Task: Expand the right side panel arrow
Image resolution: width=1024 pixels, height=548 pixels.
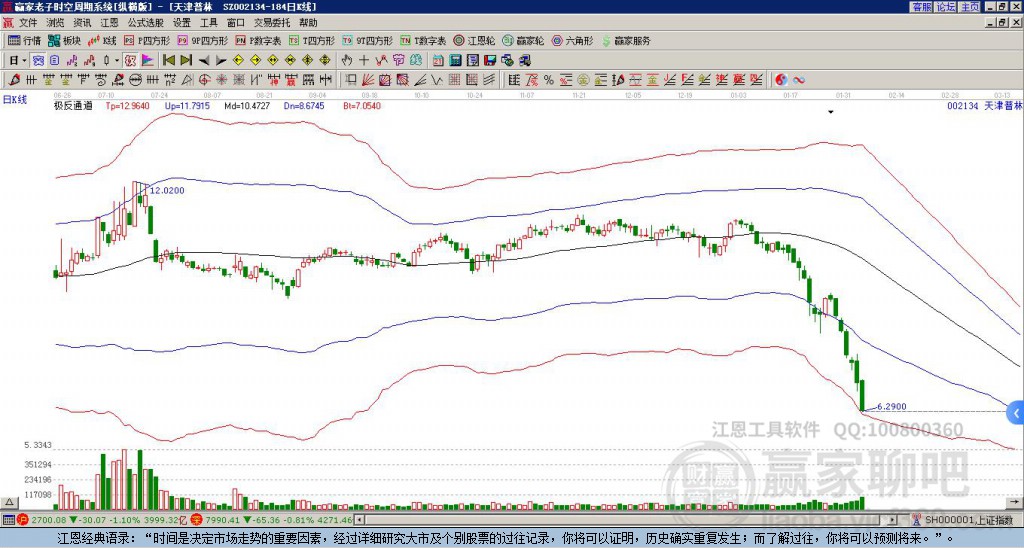Action: (1016, 412)
